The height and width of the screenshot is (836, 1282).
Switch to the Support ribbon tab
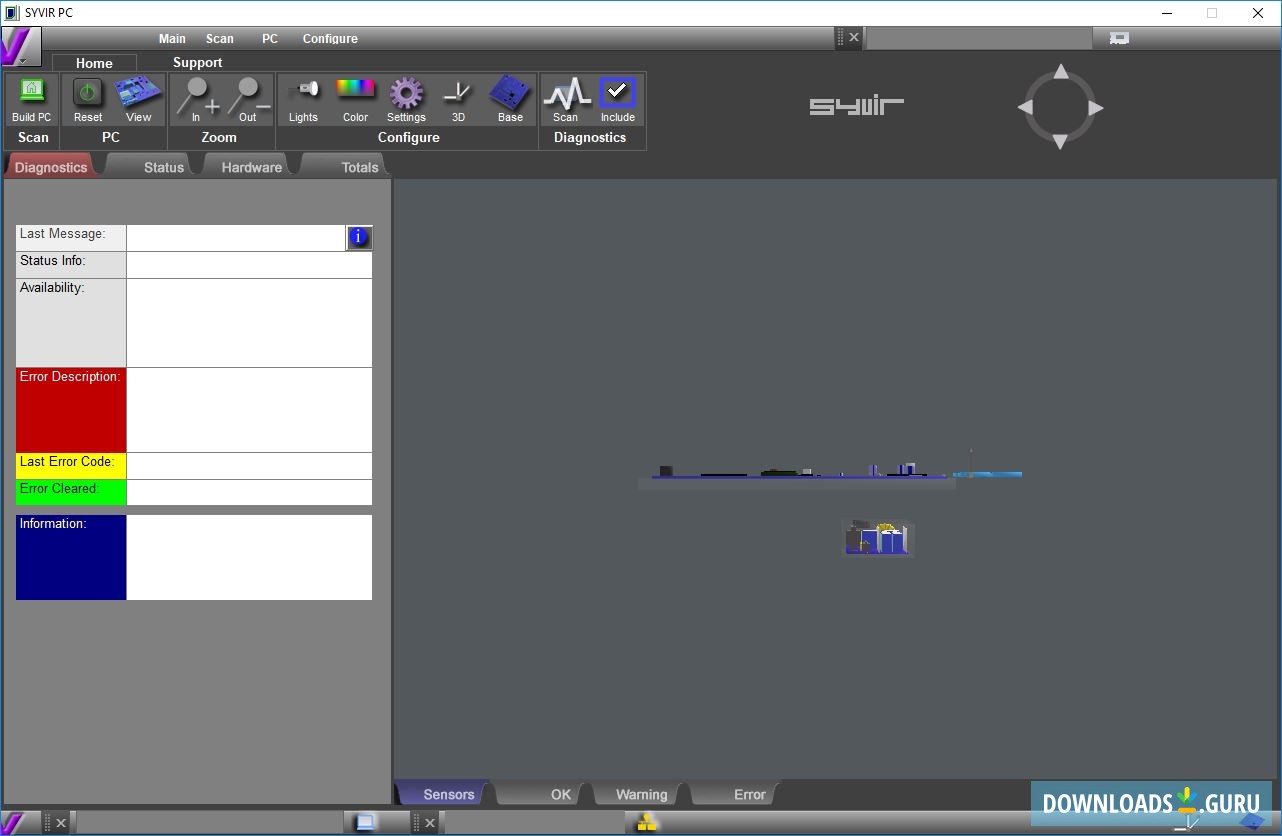click(x=197, y=62)
